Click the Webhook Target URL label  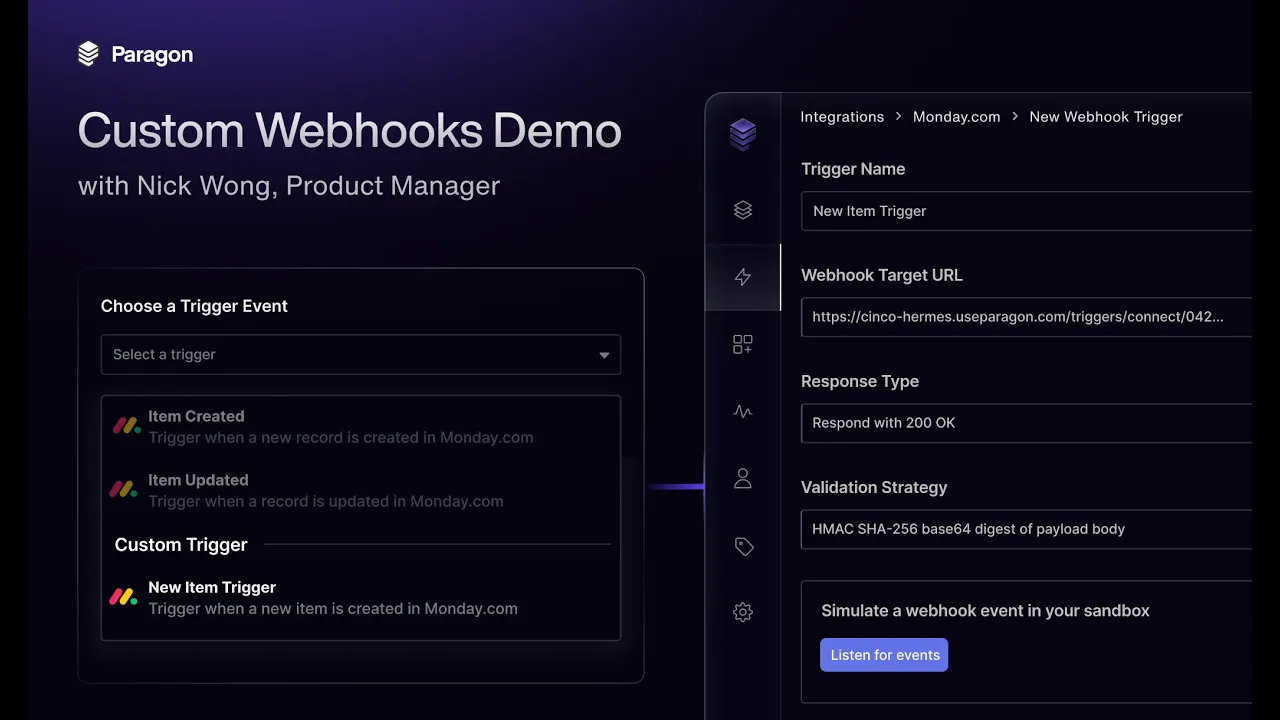click(882, 275)
